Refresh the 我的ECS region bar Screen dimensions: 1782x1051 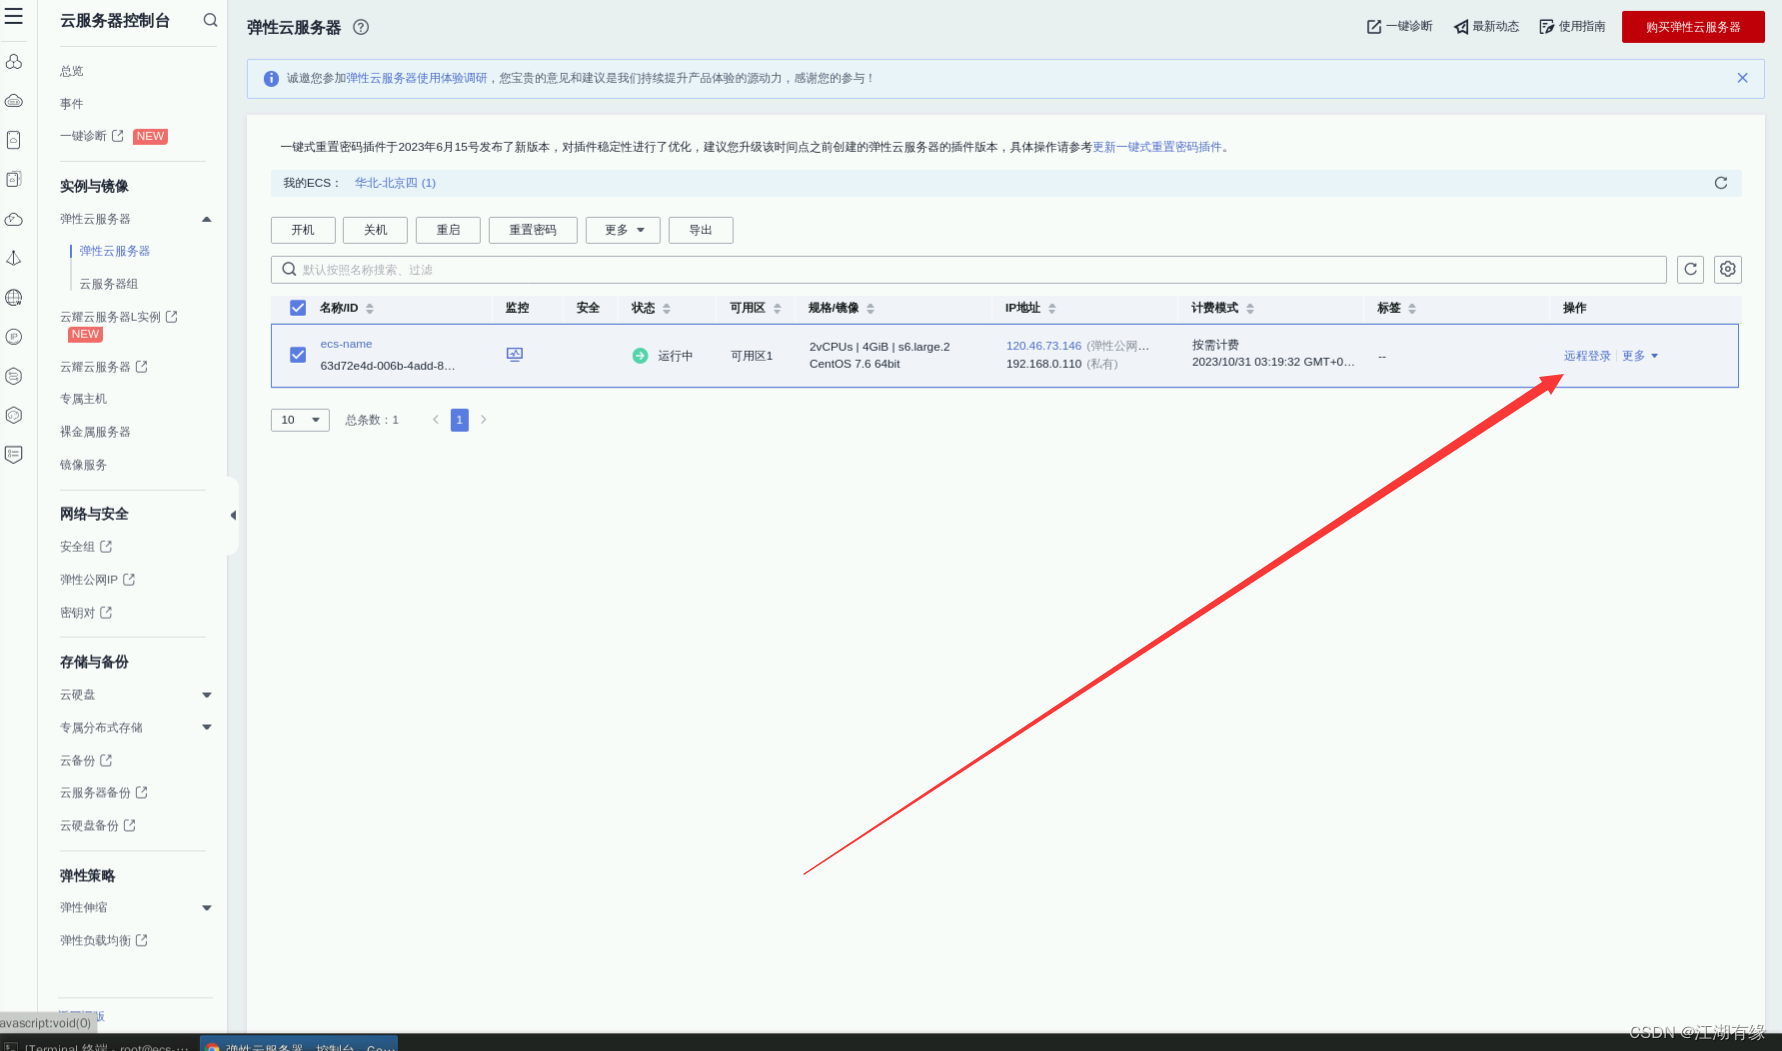(1720, 183)
